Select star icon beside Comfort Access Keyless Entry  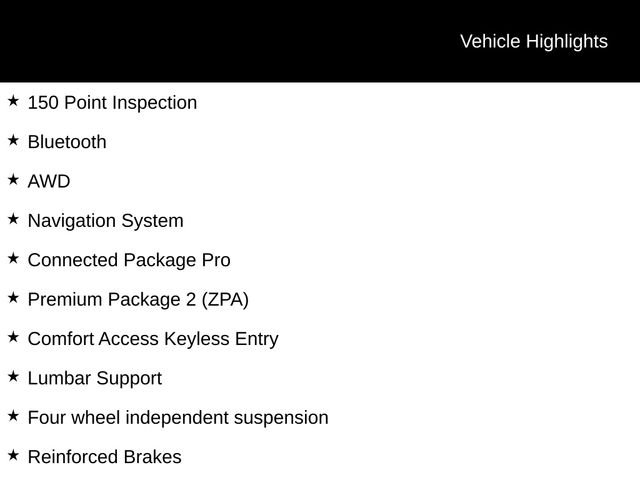[x=13, y=337]
